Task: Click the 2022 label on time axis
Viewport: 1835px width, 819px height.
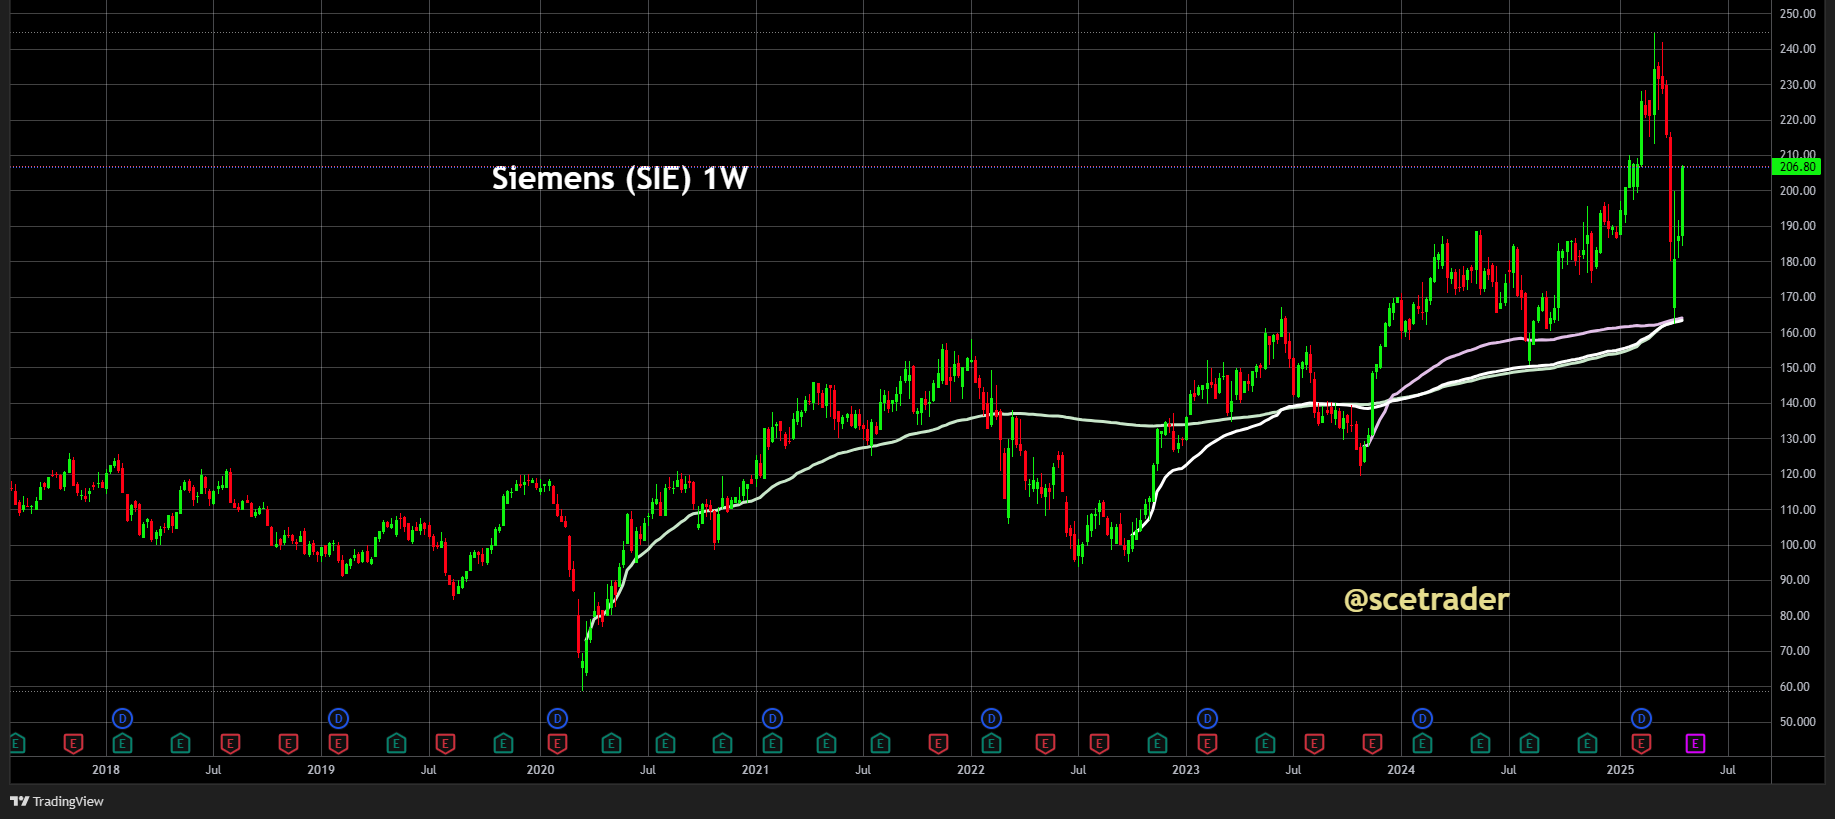Action: click(971, 770)
